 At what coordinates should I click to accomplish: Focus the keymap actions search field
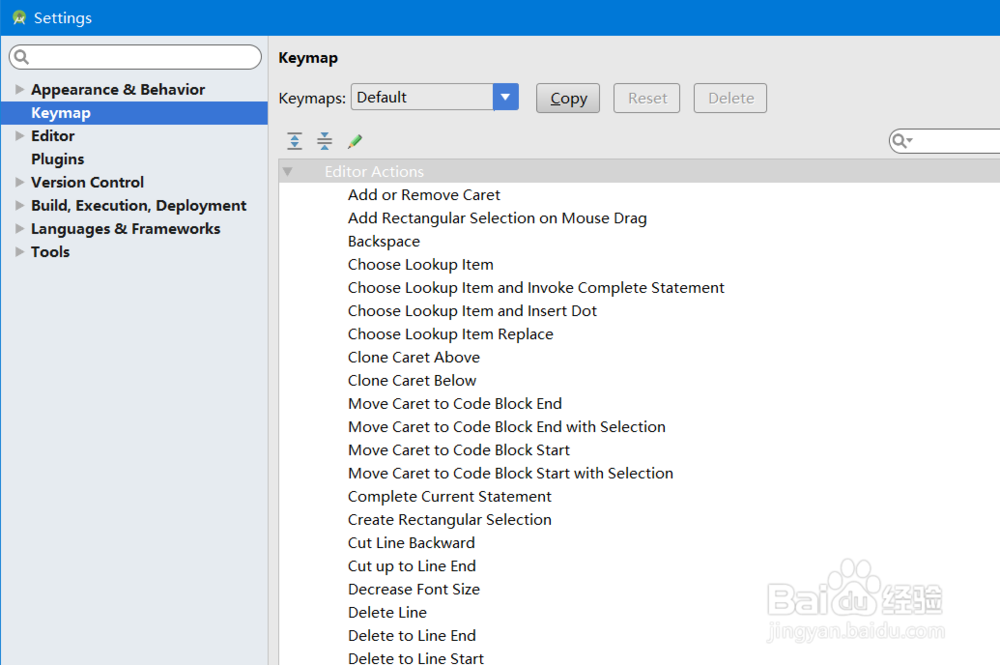[945, 141]
